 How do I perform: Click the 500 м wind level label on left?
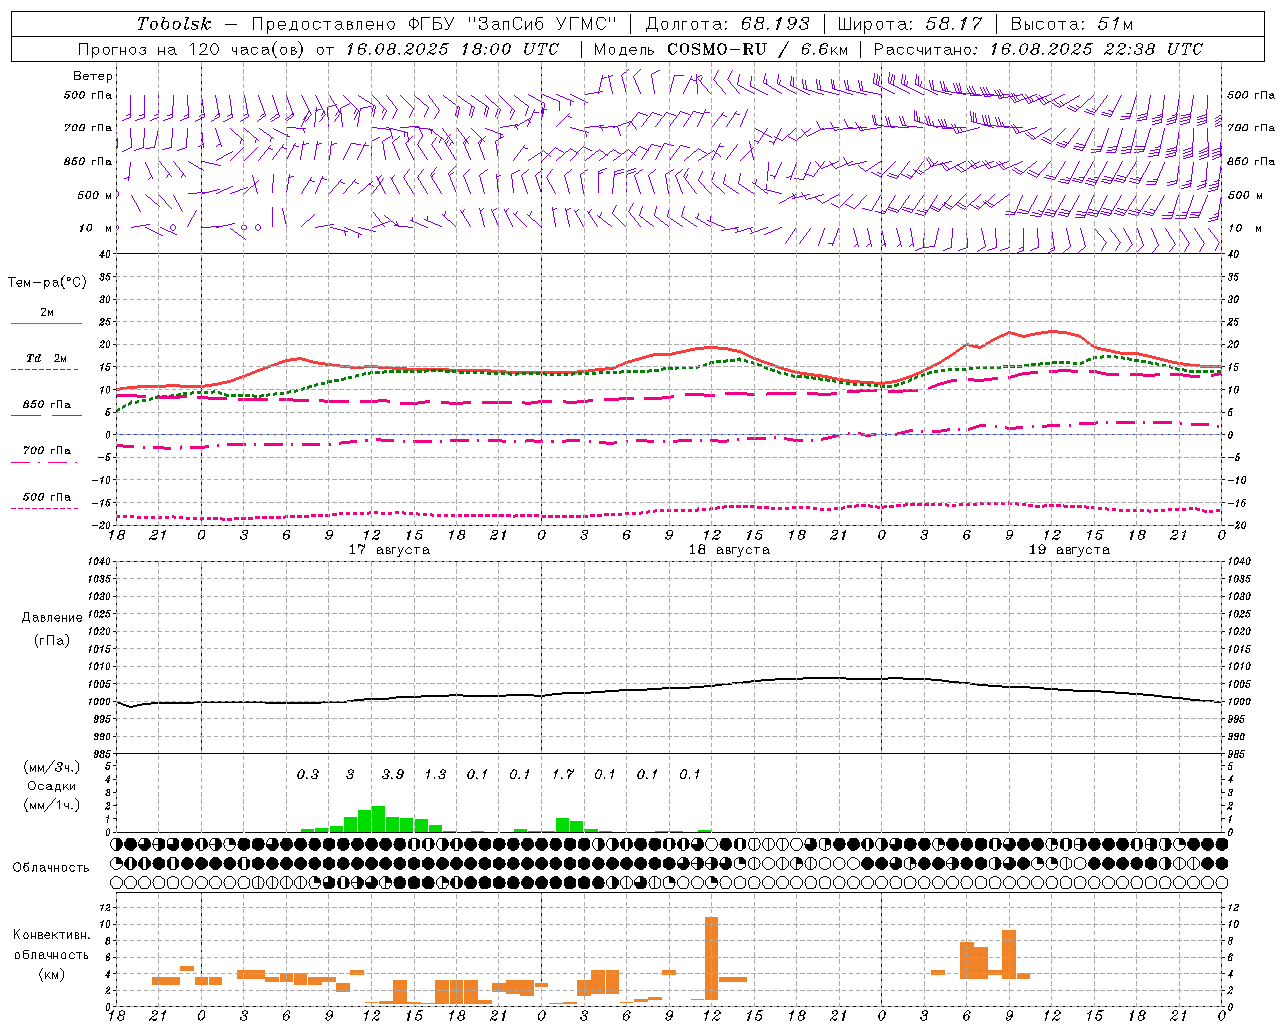[x=95, y=195]
